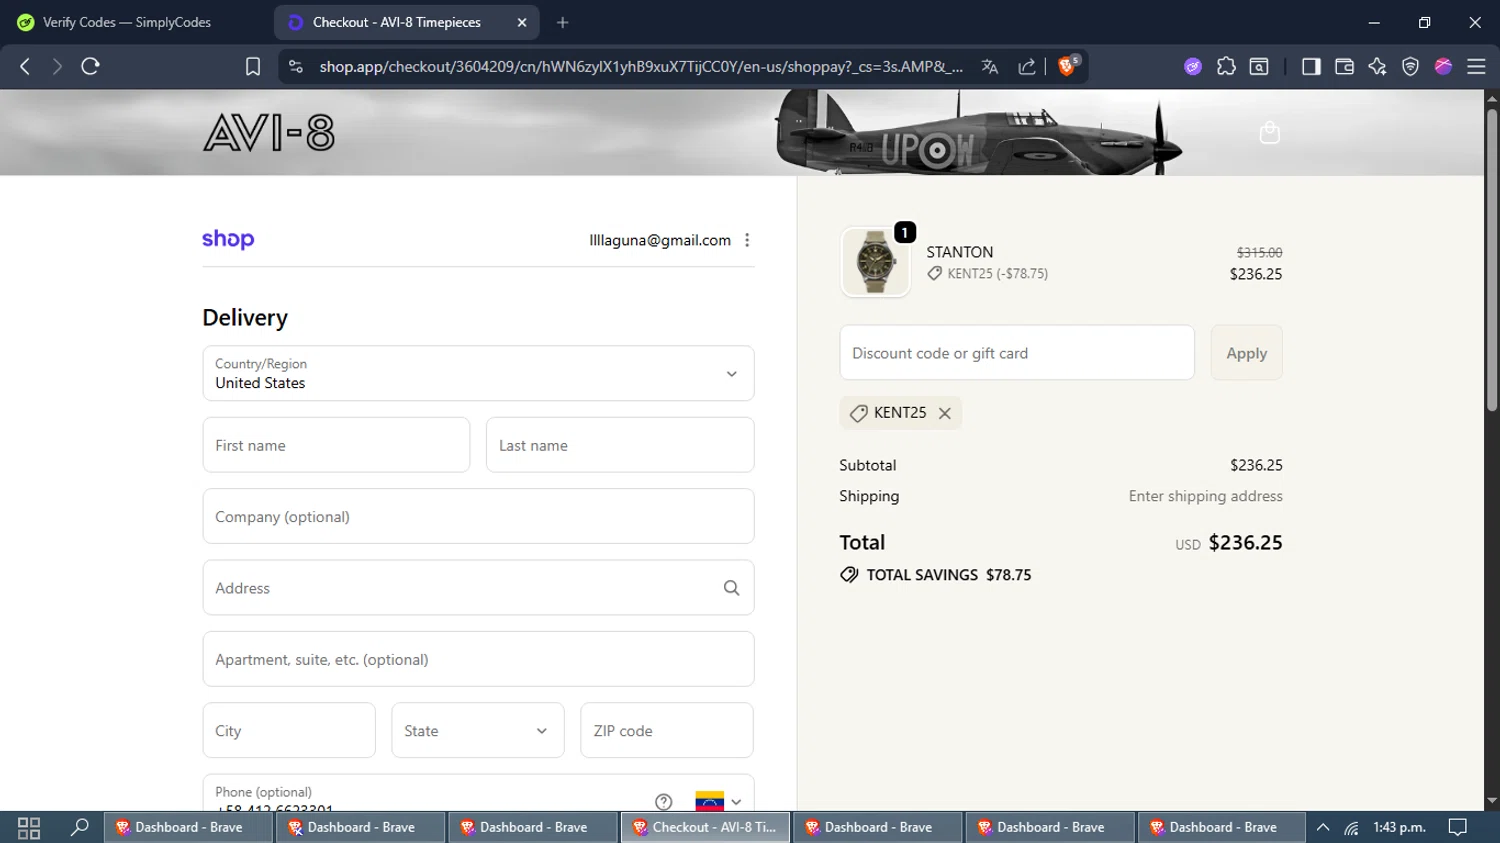Close the Checkout - AVI-8 Timepieces tab
The image size is (1500, 843).
tap(522, 22)
